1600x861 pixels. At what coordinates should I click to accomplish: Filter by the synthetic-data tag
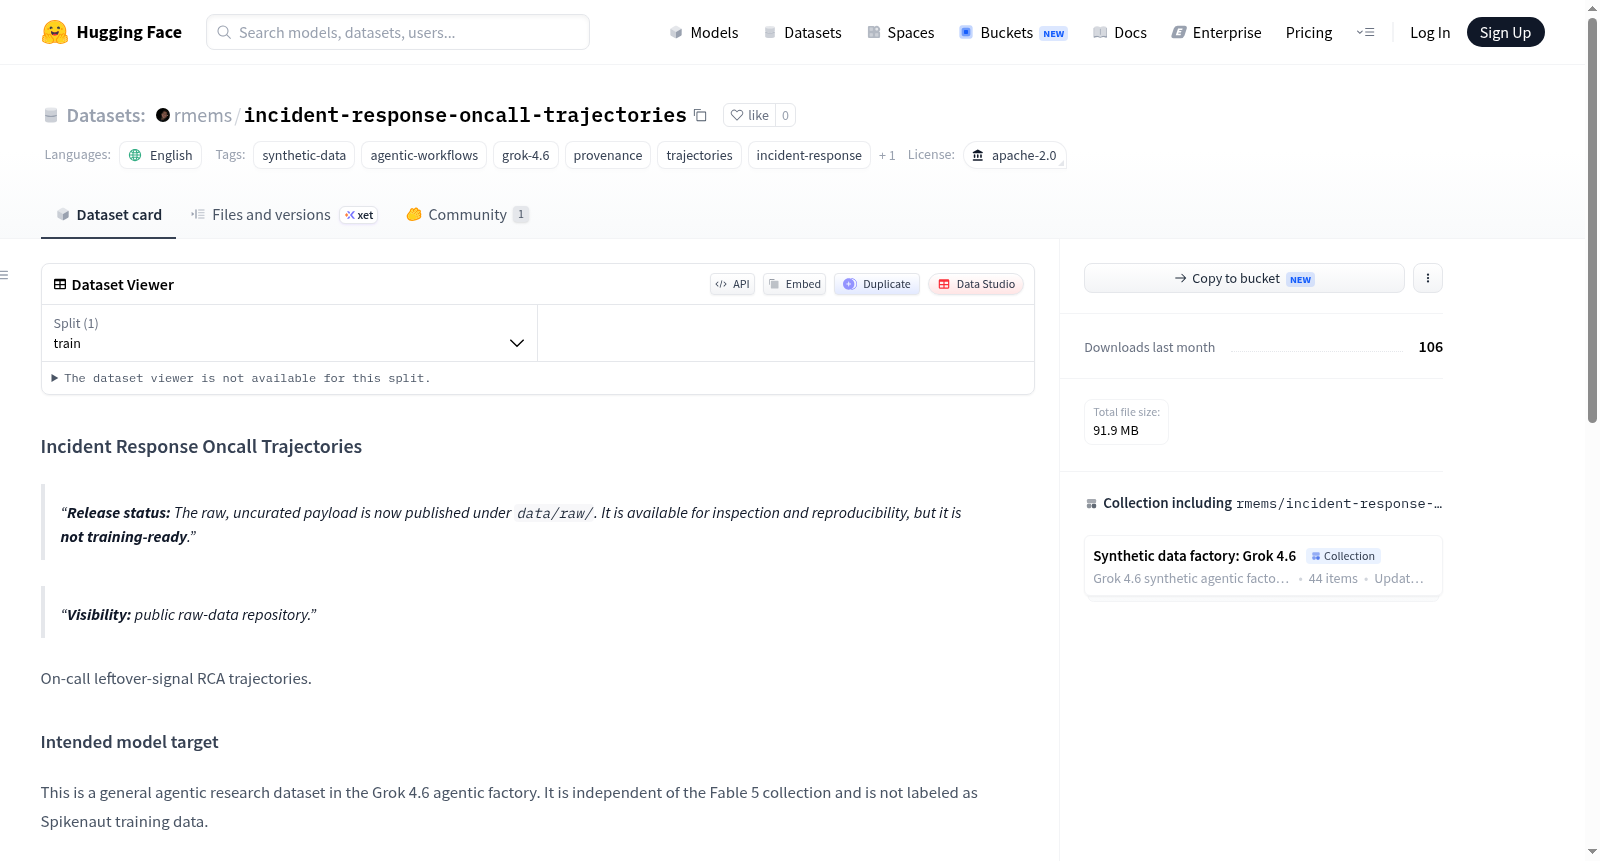coord(304,155)
